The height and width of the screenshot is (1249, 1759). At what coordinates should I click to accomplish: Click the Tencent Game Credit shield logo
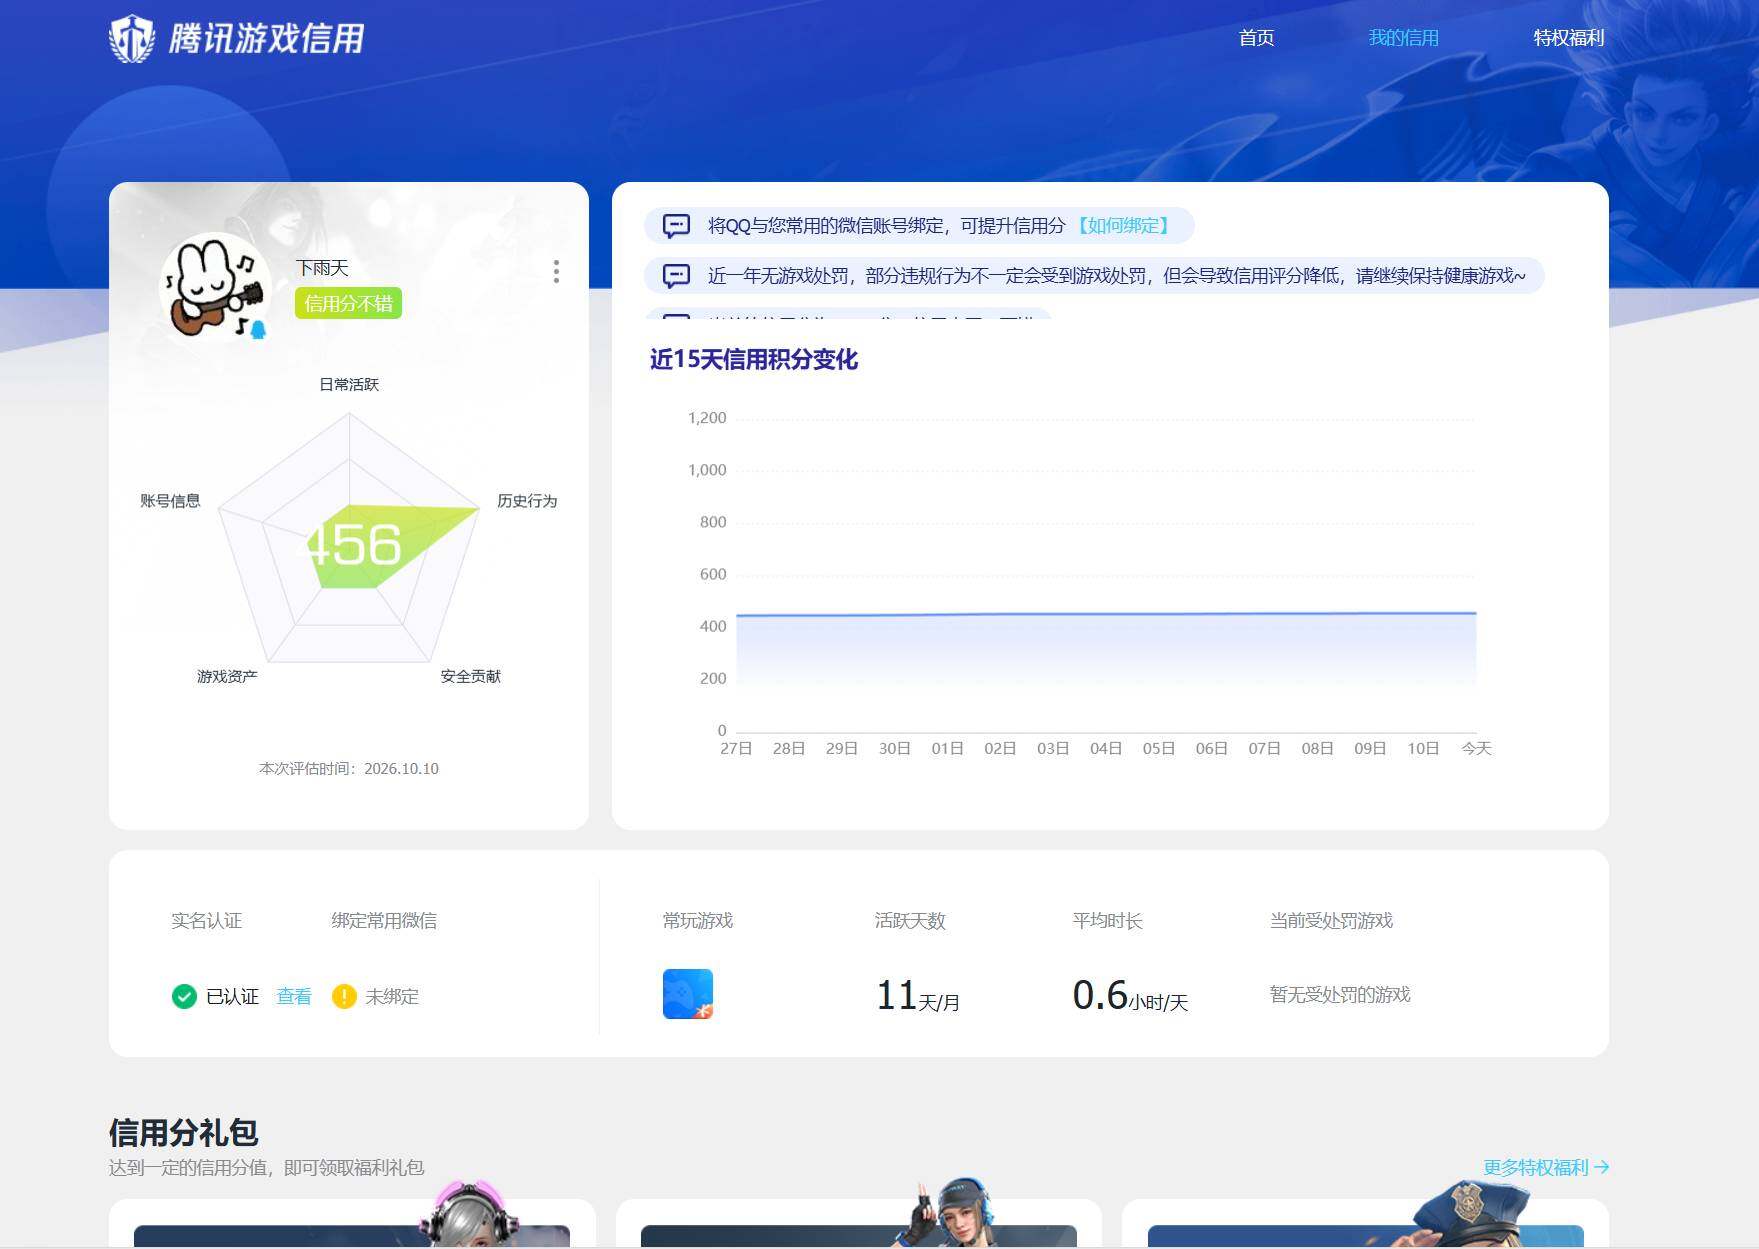tap(132, 39)
